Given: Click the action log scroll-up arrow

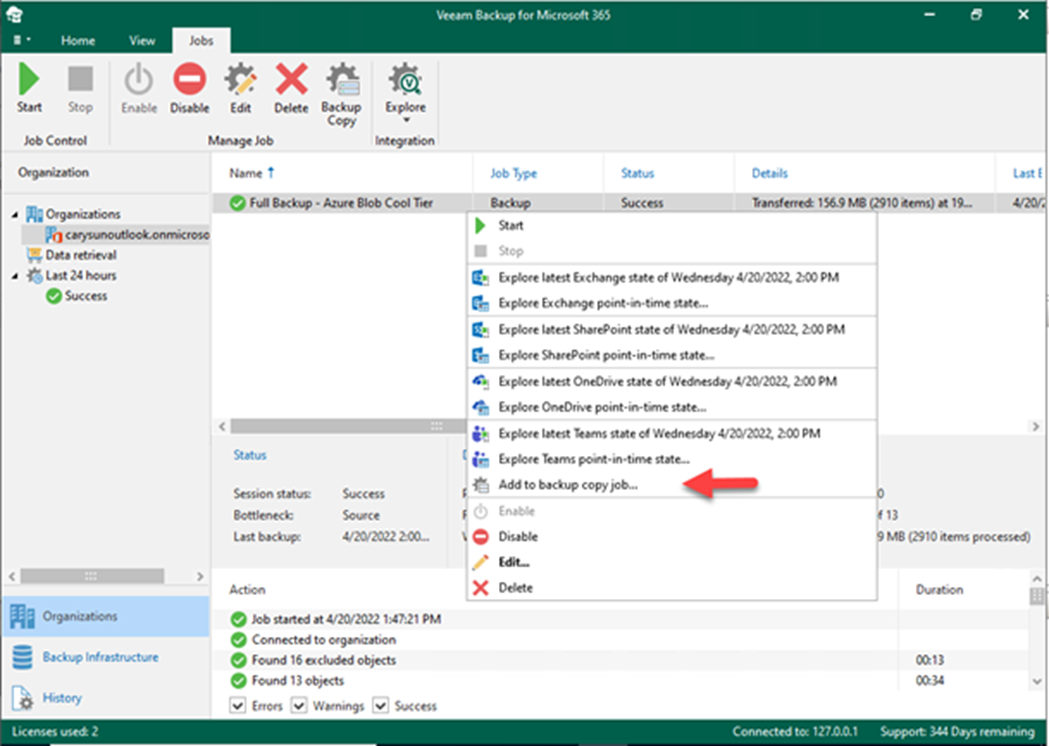Looking at the screenshot, I should 1037,578.
